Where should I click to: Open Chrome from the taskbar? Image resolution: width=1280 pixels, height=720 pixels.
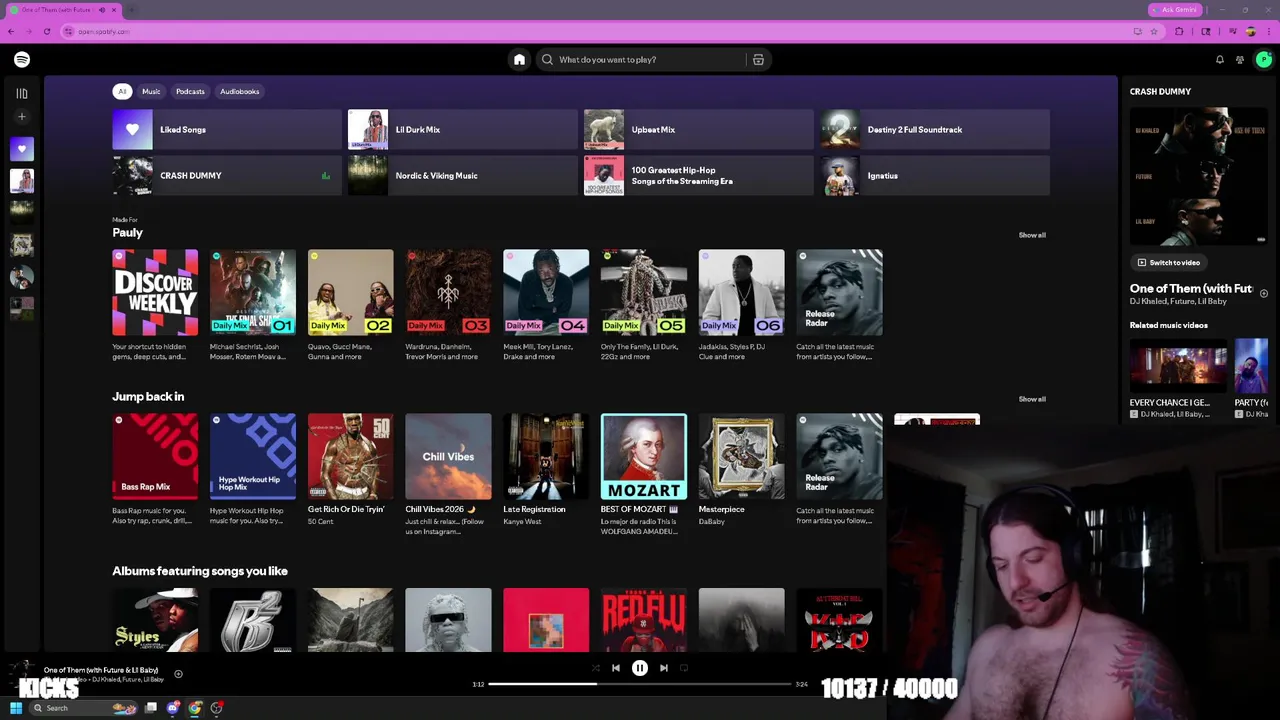tap(195, 708)
